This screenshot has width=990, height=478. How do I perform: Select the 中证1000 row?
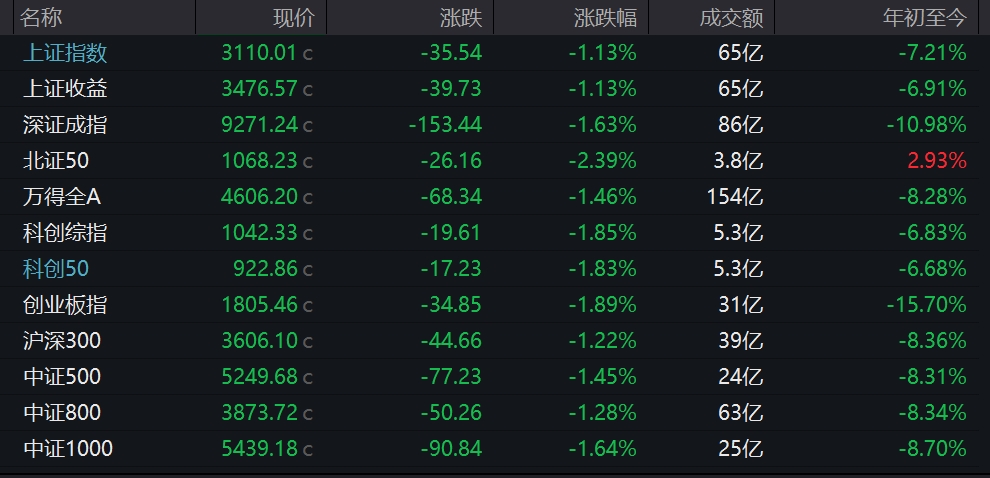tap(495, 449)
